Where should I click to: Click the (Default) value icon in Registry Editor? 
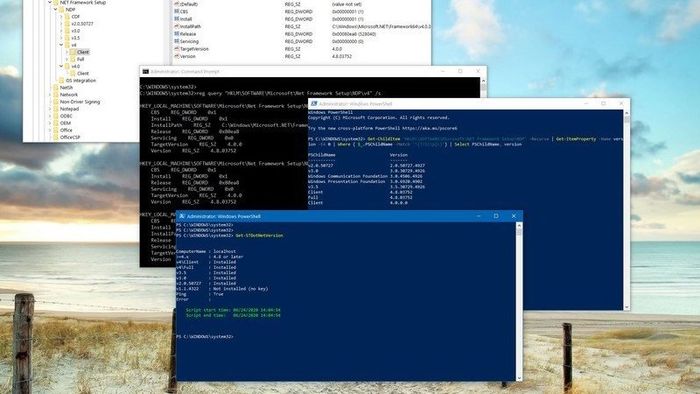click(177, 4)
